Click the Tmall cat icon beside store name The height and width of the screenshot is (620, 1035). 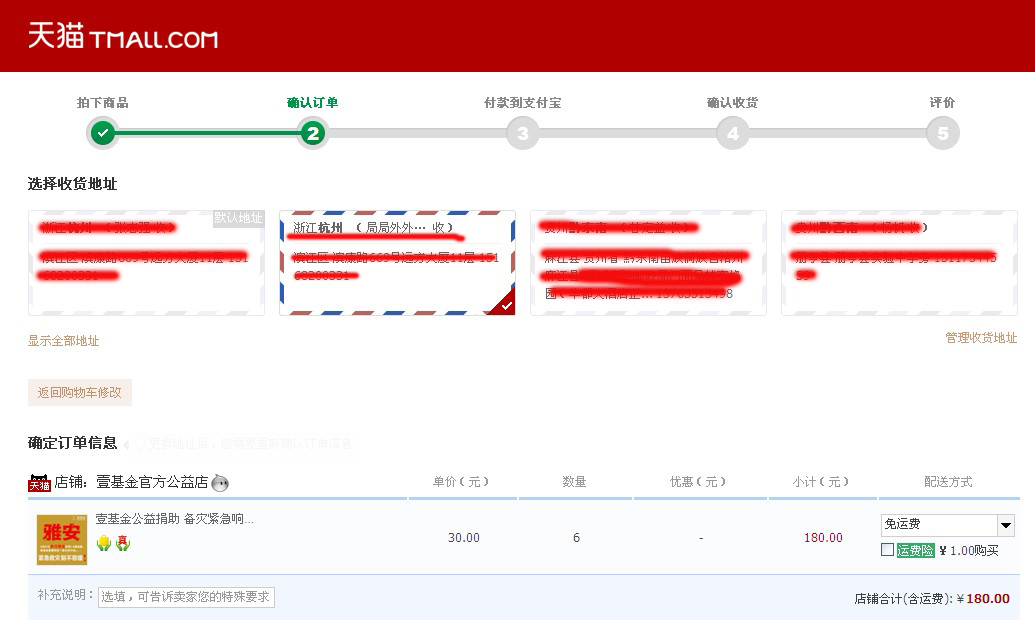click(39, 483)
